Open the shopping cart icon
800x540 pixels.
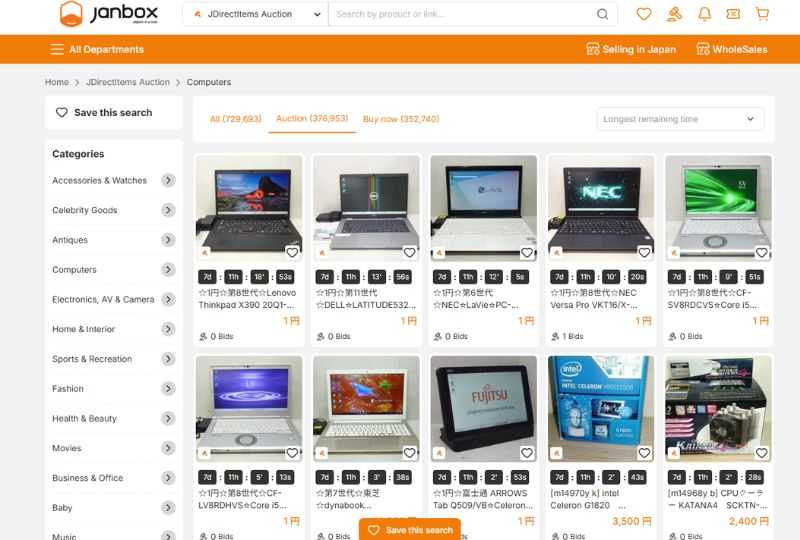(x=762, y=14)
